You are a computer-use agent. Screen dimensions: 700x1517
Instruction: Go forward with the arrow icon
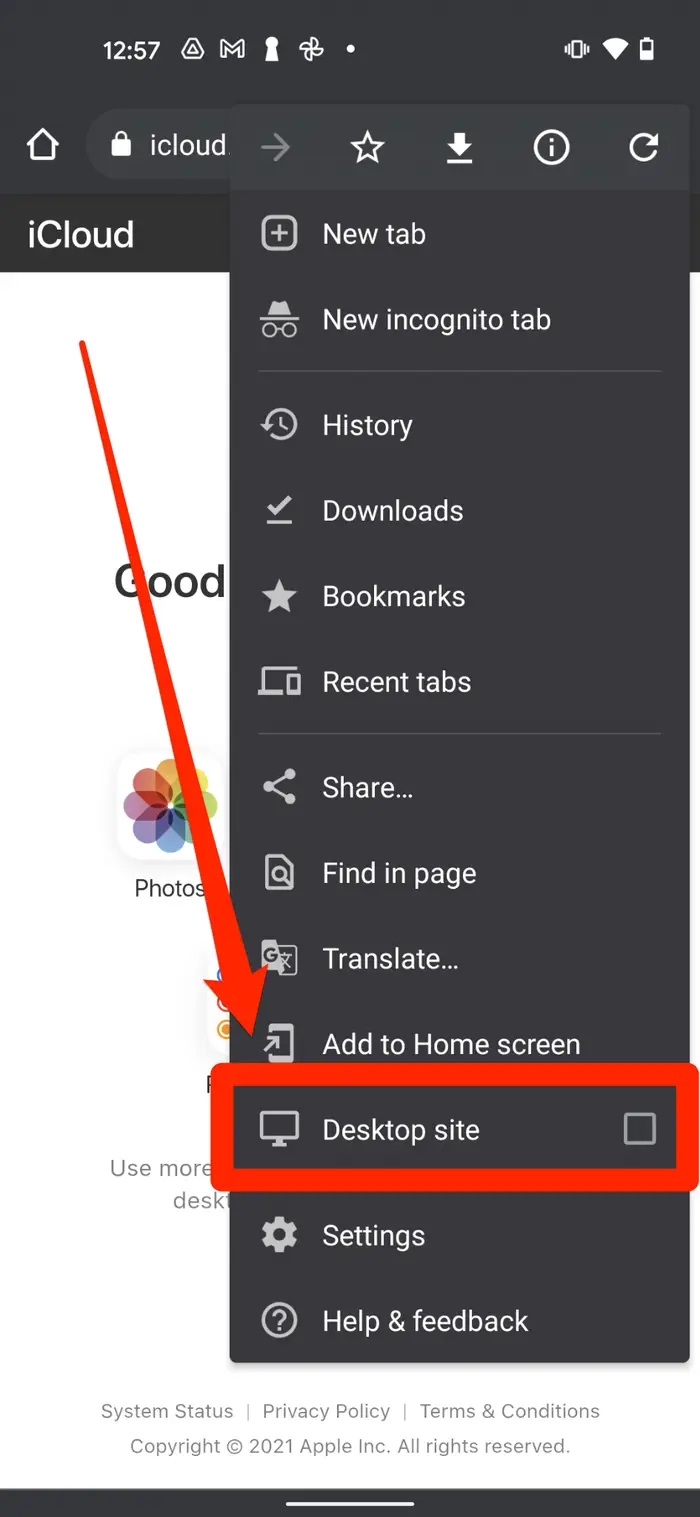tap(275, 149)
